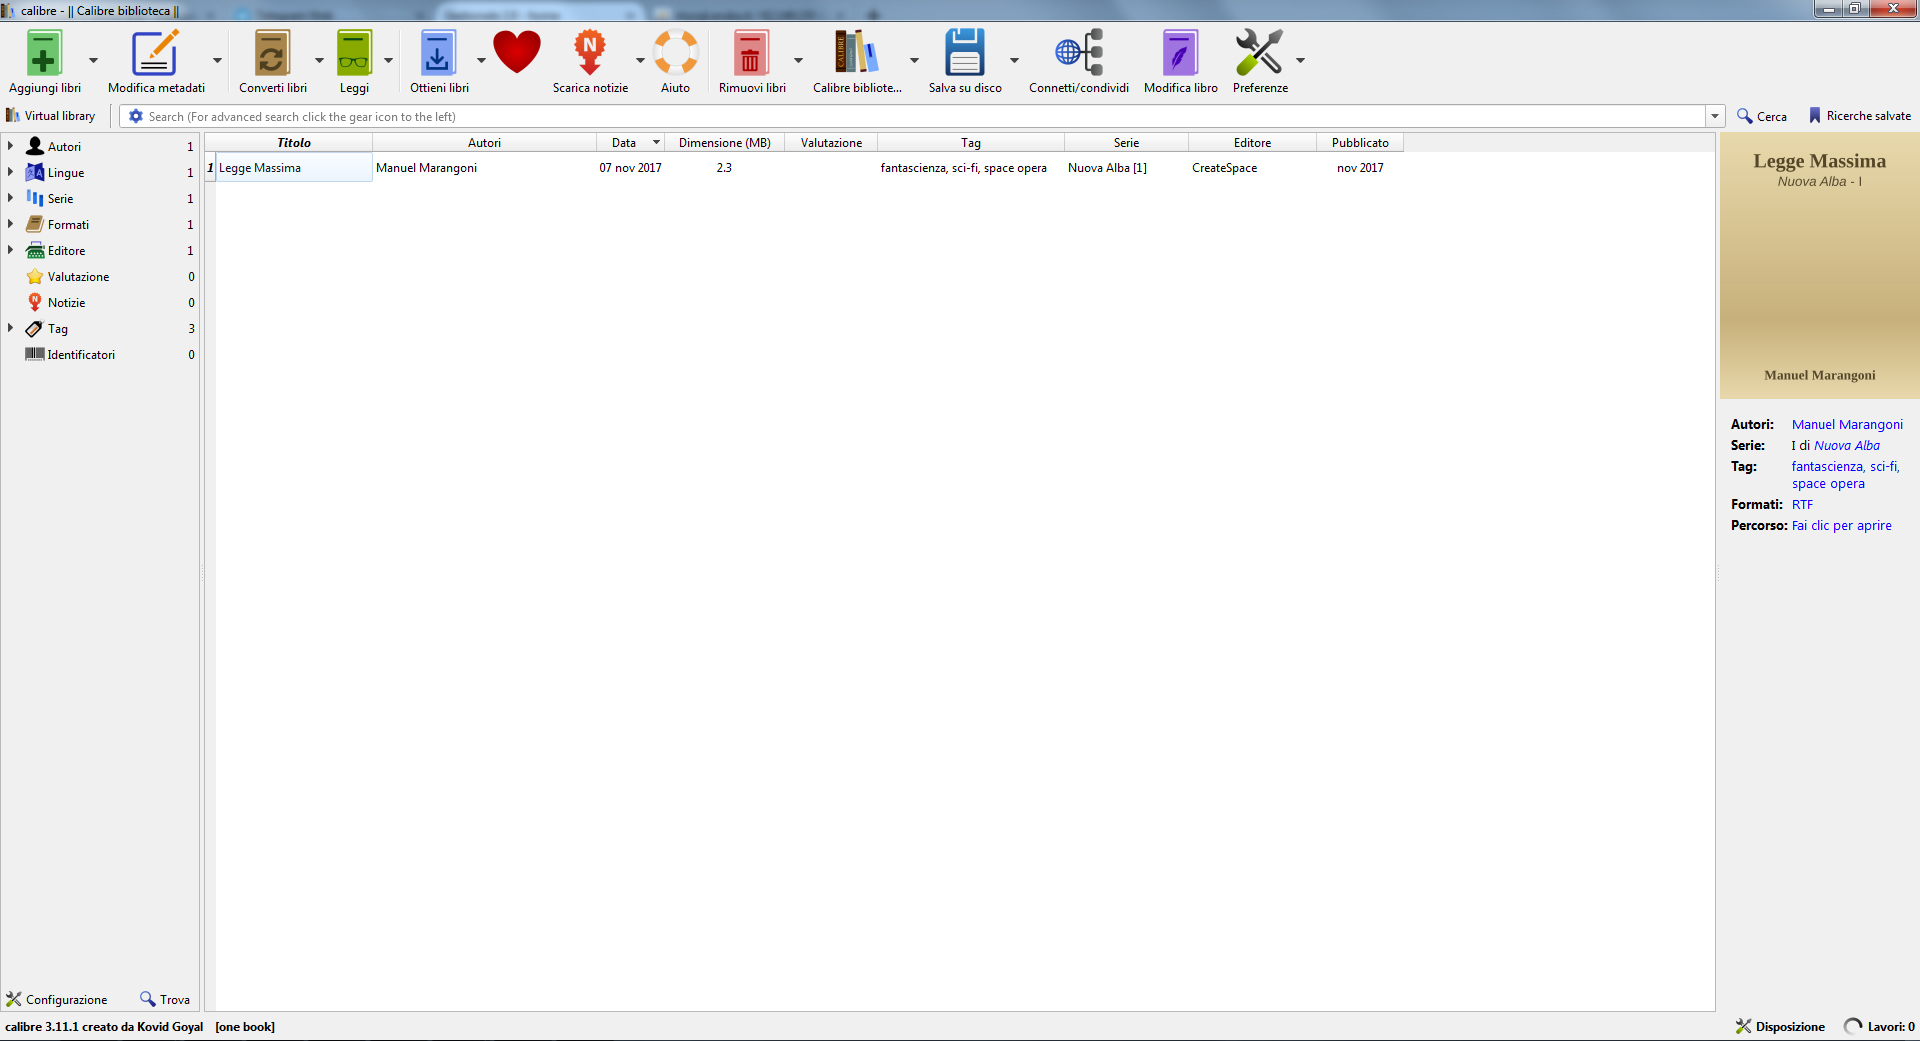Click in the Search input field
This screenshot has height=1041, width=1920.
click(x=925, y=116)
